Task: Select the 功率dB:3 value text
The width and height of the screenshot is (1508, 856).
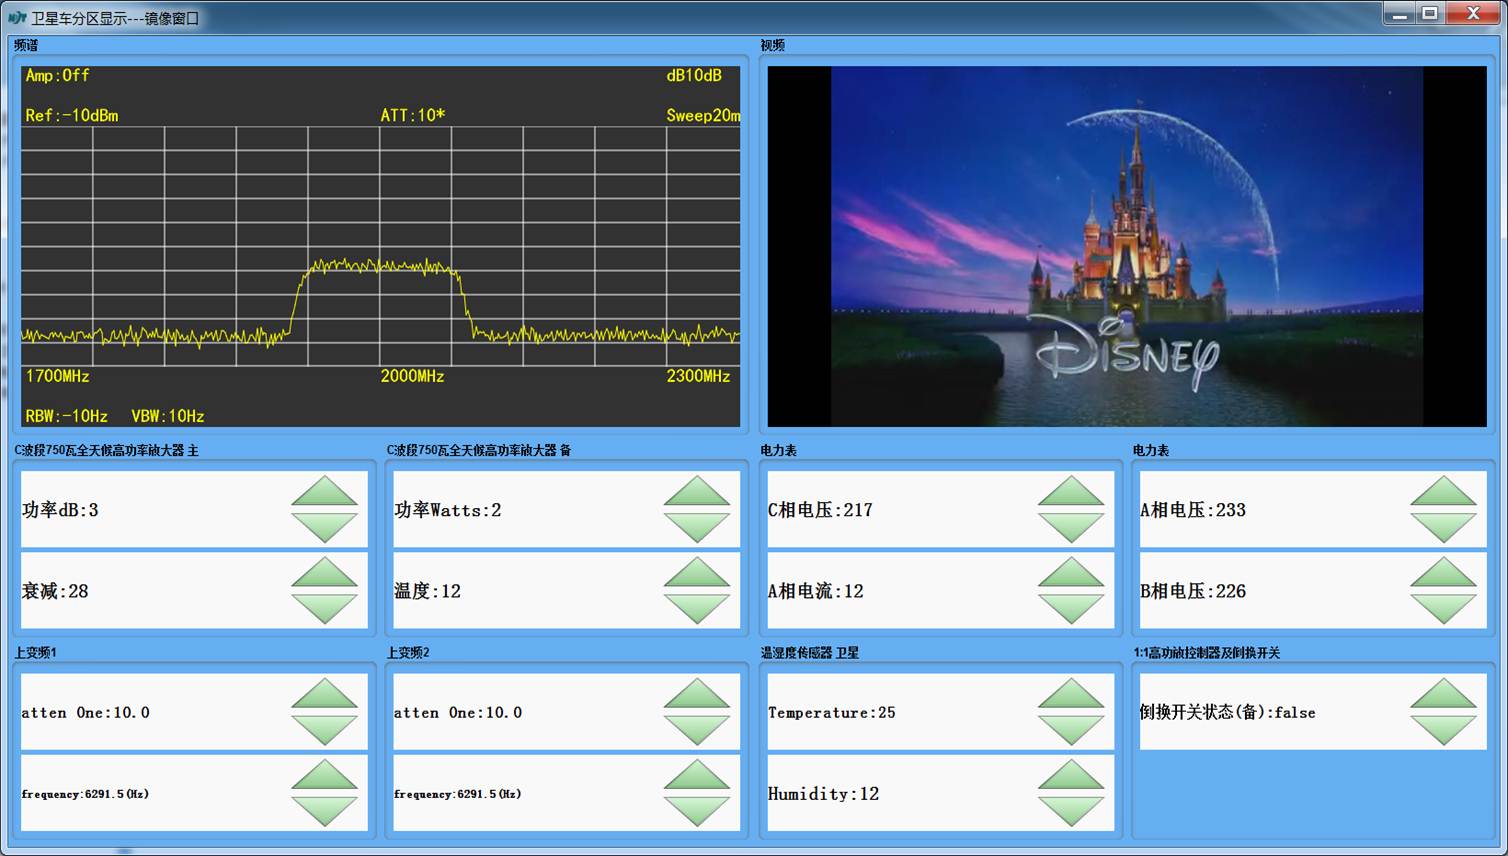Action: point(60,510)
